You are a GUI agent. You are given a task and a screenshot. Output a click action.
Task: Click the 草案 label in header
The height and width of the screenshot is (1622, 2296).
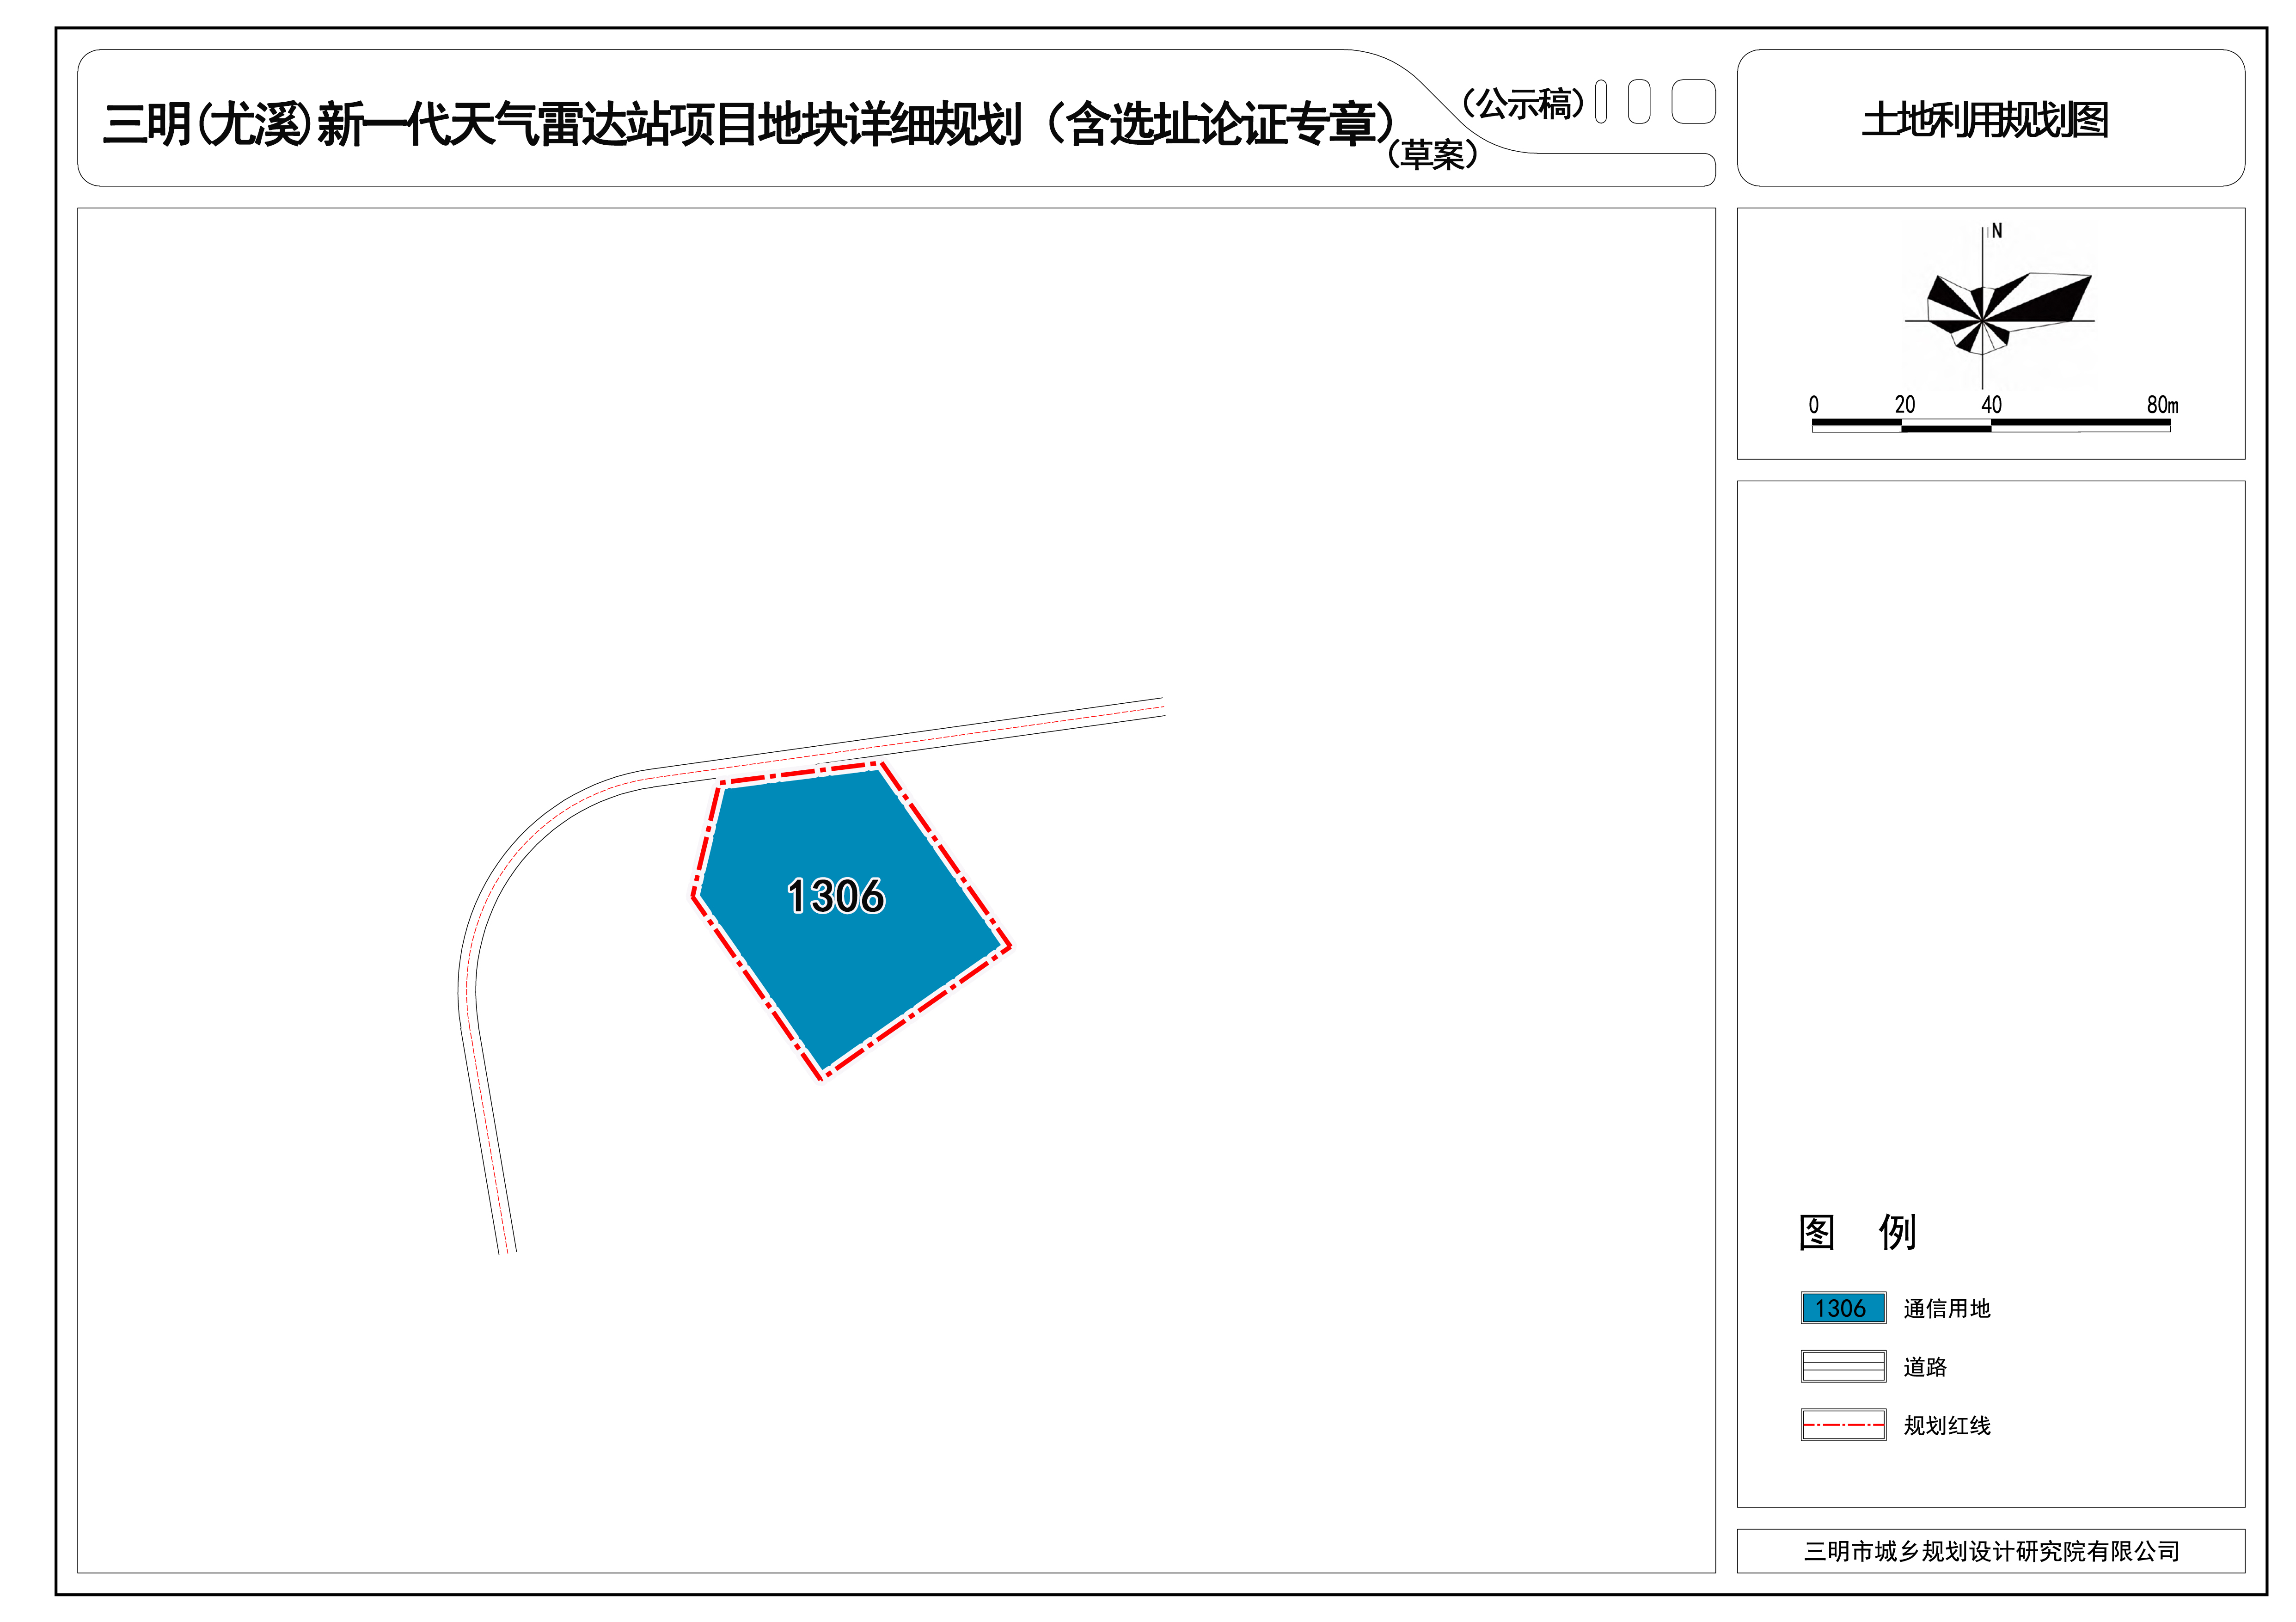pos(1433,155)
